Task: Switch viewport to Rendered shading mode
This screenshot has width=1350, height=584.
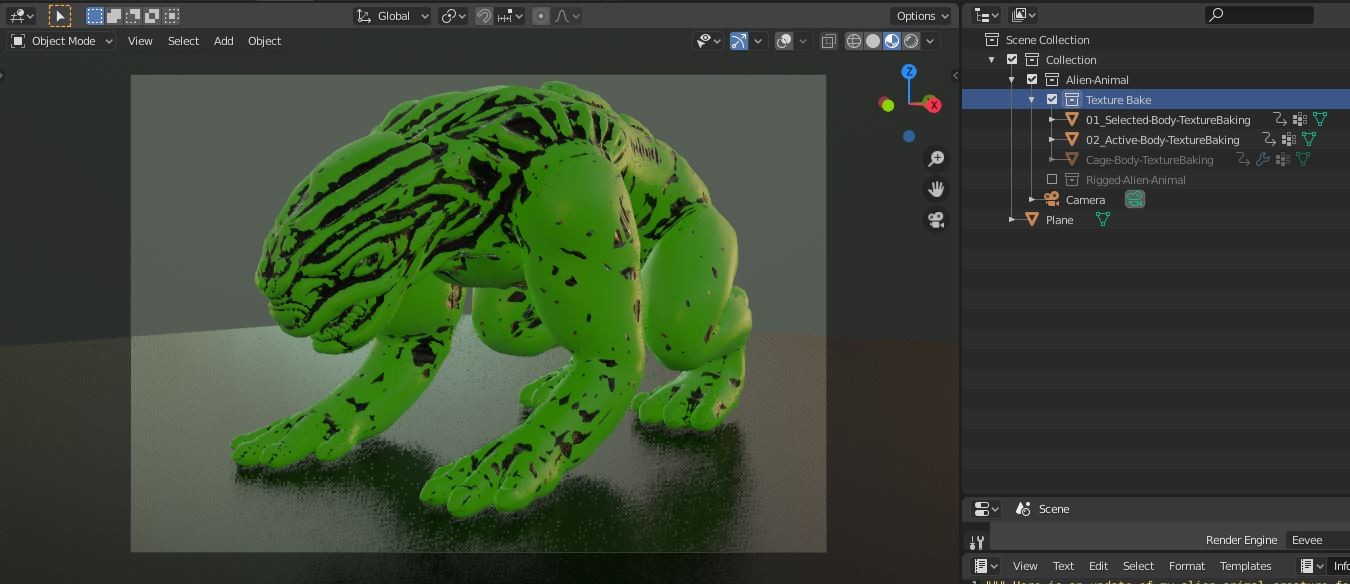Action: pyautogui.click(x=910, y=41)
